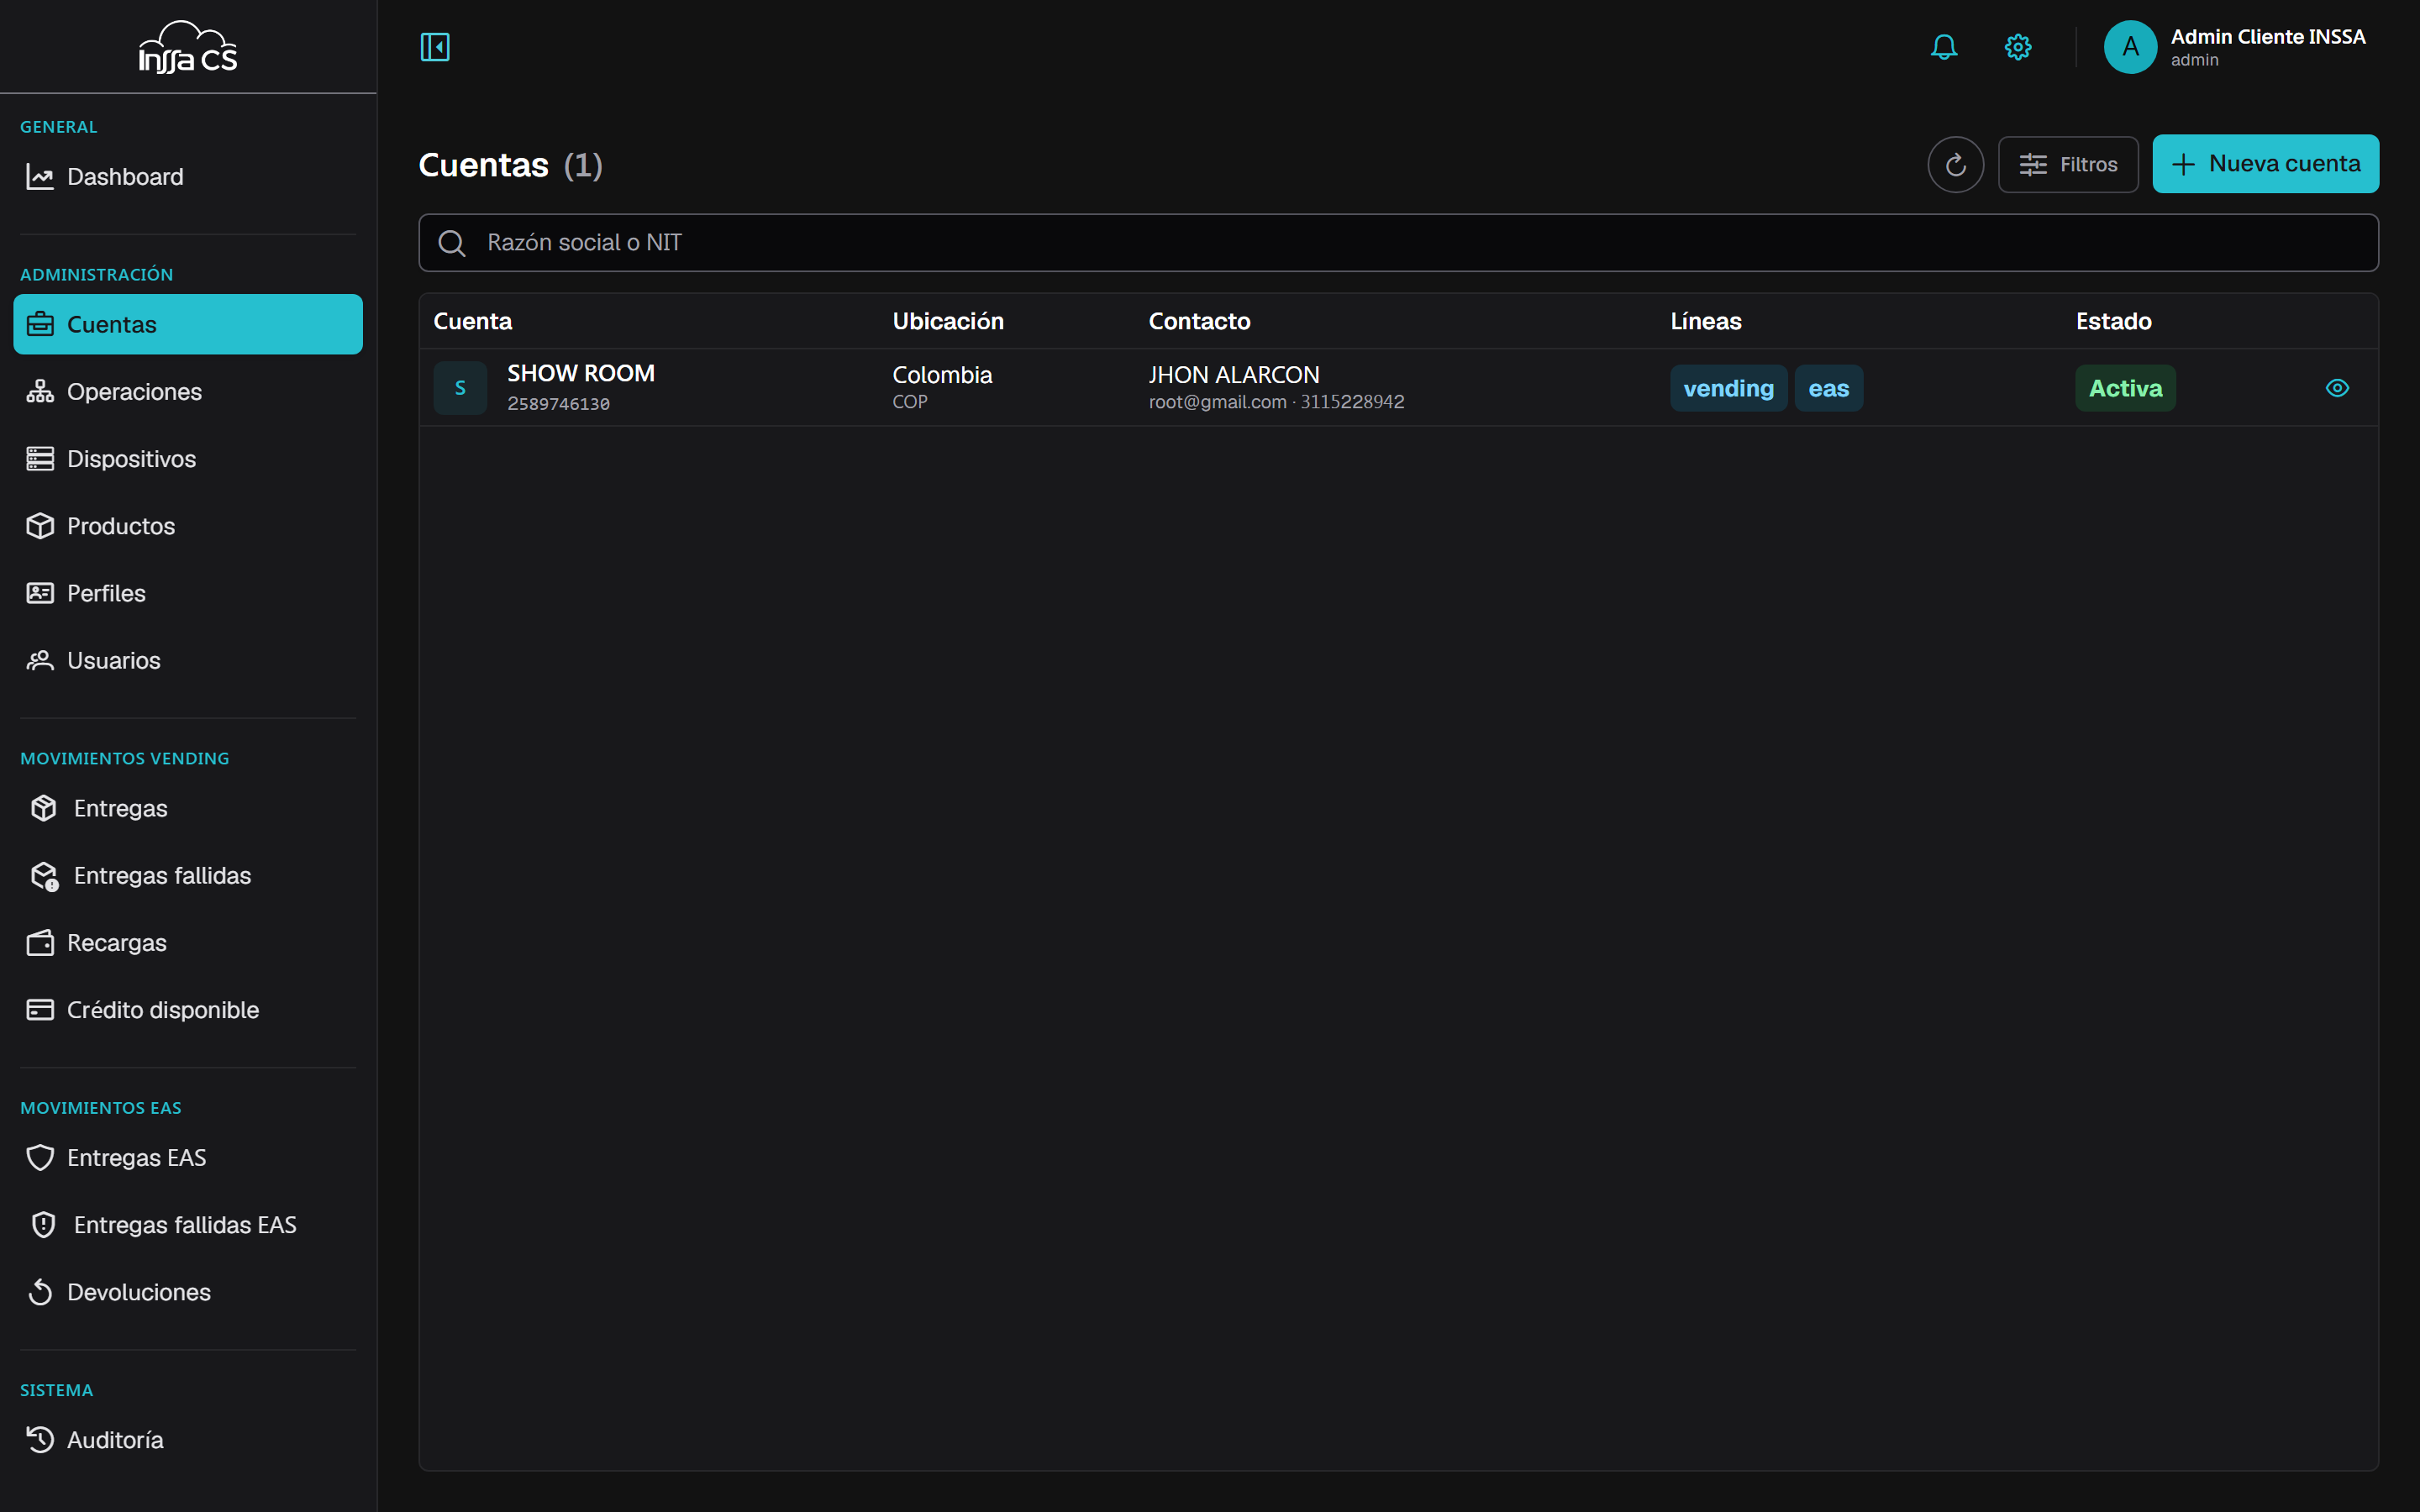Open the notifications bell
This screenshot has width=2420, height=1512.
pos(1944,47)
